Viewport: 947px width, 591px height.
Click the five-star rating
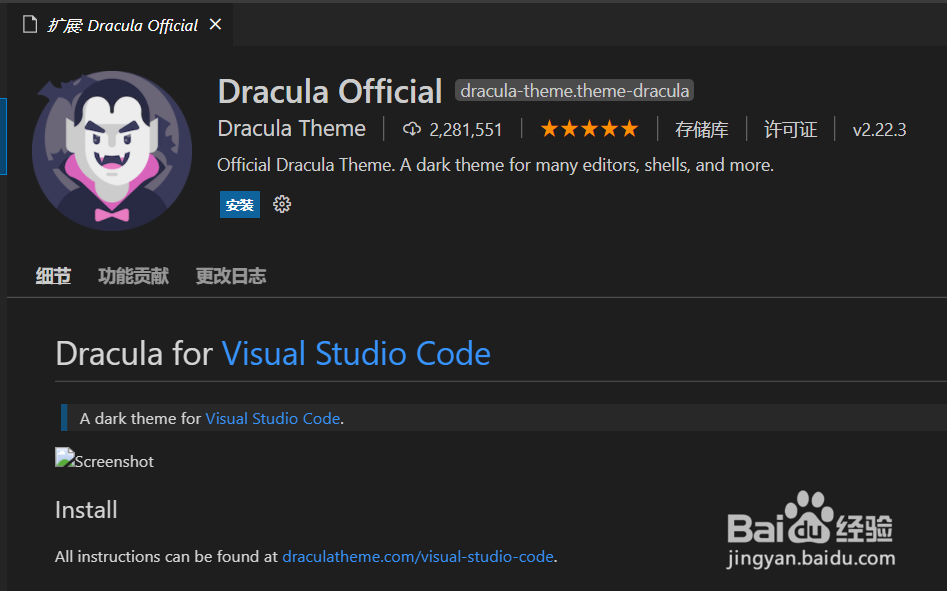click(589, 129)
